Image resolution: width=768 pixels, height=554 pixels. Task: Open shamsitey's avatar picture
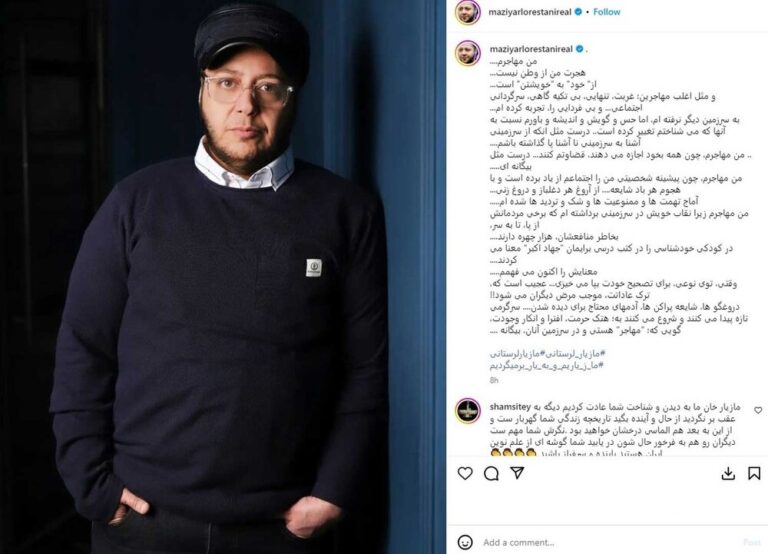[468, 411]
